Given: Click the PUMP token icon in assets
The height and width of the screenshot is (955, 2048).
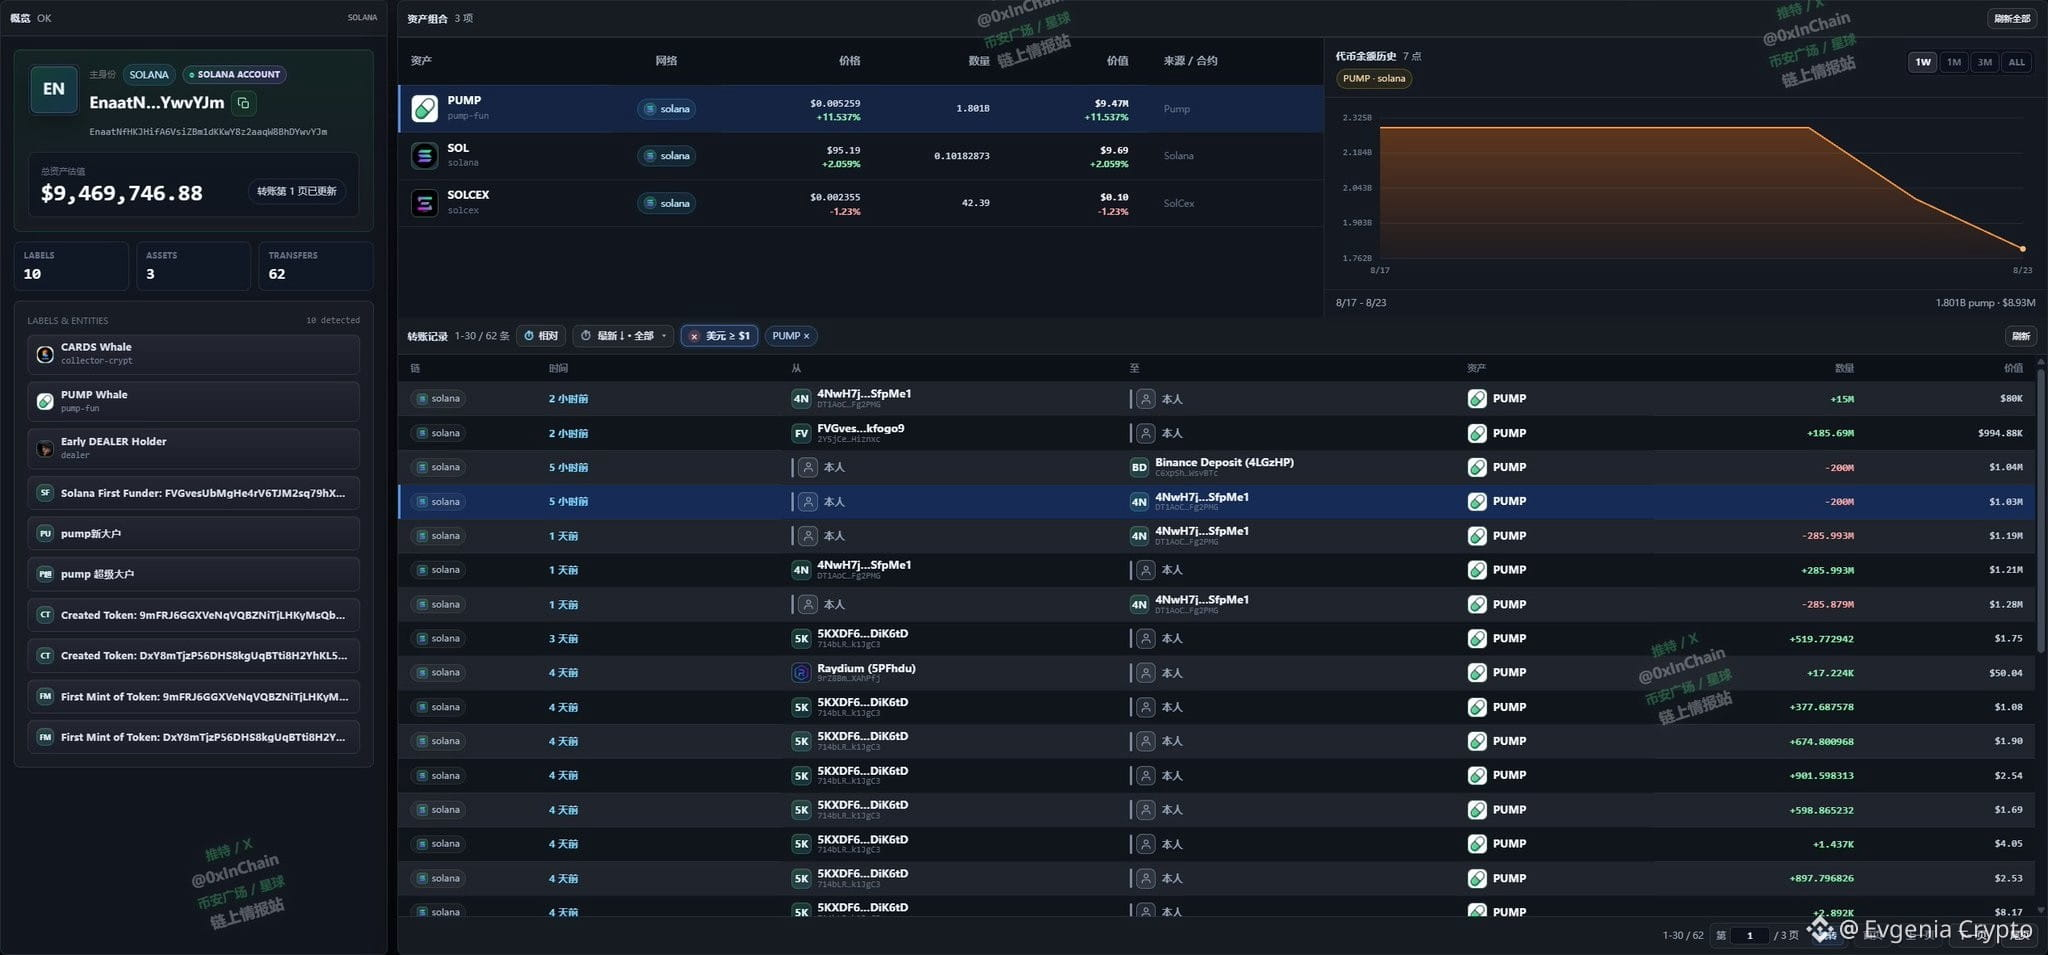Looking at the screenshot, I should pyautogui.click(x=425, y=108).
